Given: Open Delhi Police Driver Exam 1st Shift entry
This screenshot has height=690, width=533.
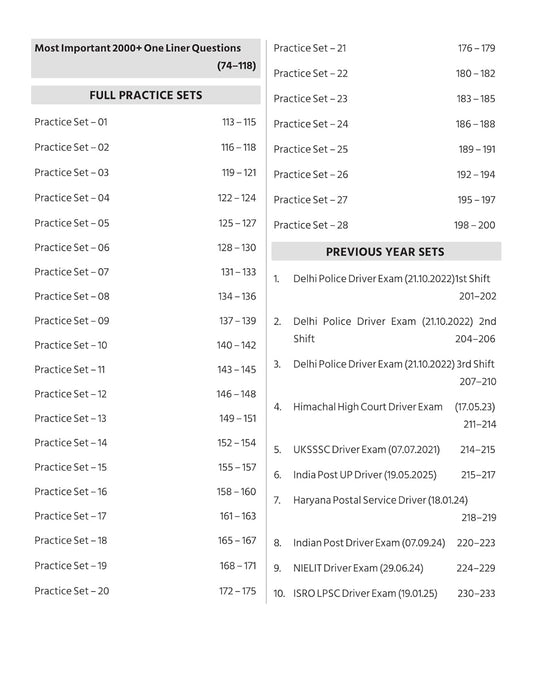Looking at the screenshot, I should 385,287.
